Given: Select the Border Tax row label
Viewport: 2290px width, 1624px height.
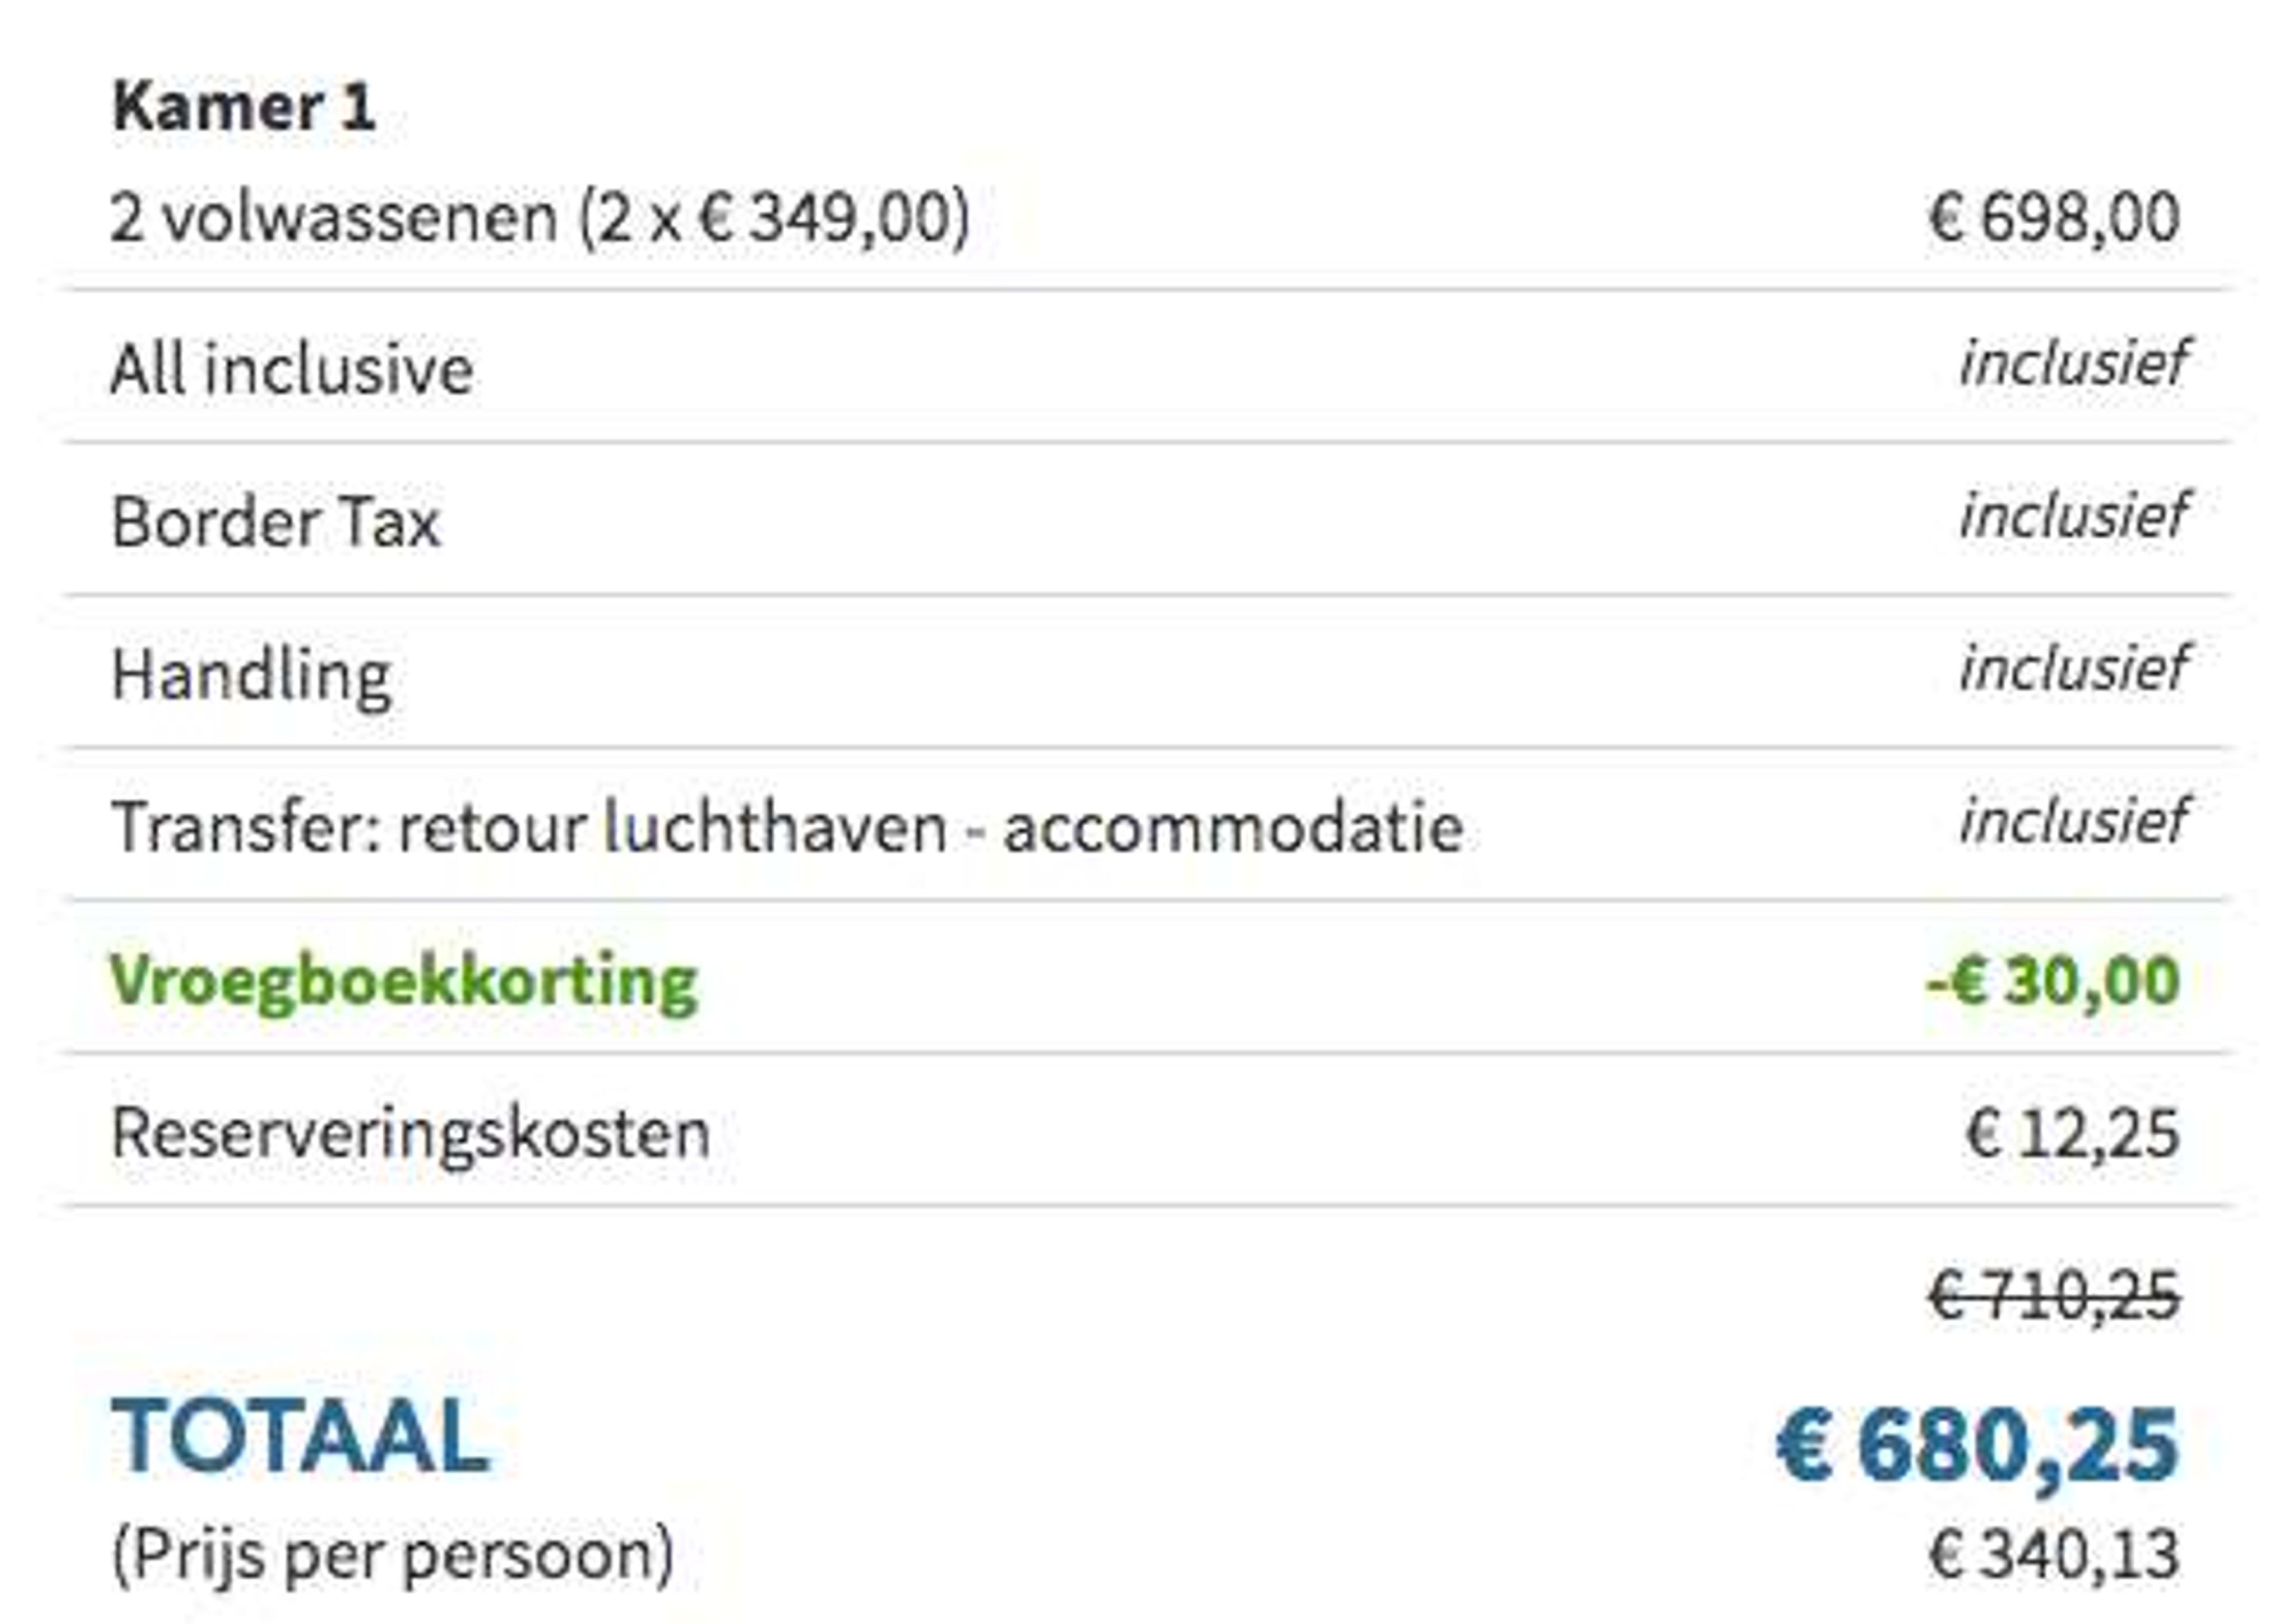Looking at the screenshot, I should click(276, 522).
